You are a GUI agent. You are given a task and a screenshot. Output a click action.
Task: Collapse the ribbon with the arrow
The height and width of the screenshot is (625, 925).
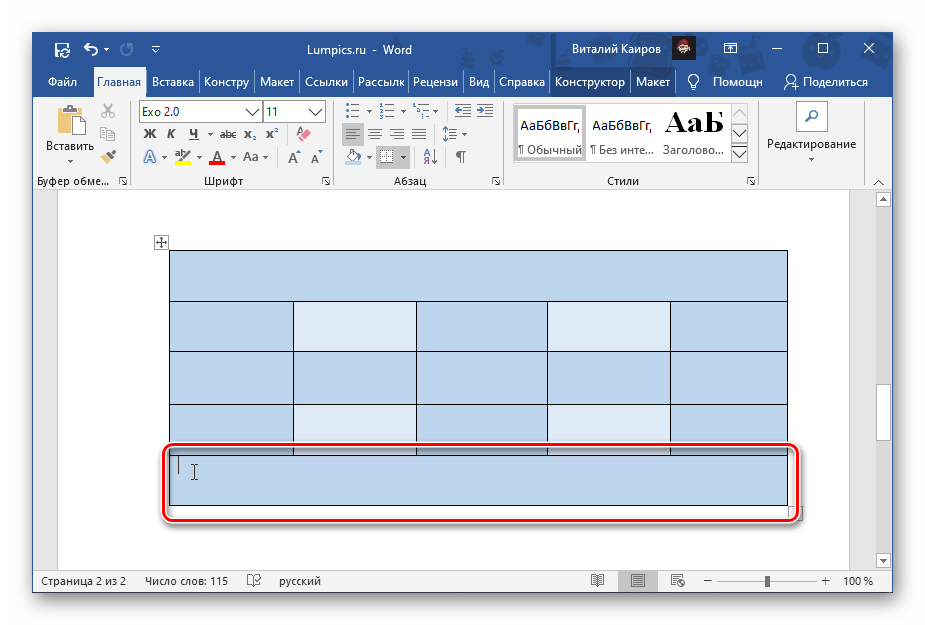tap(878, 182)
